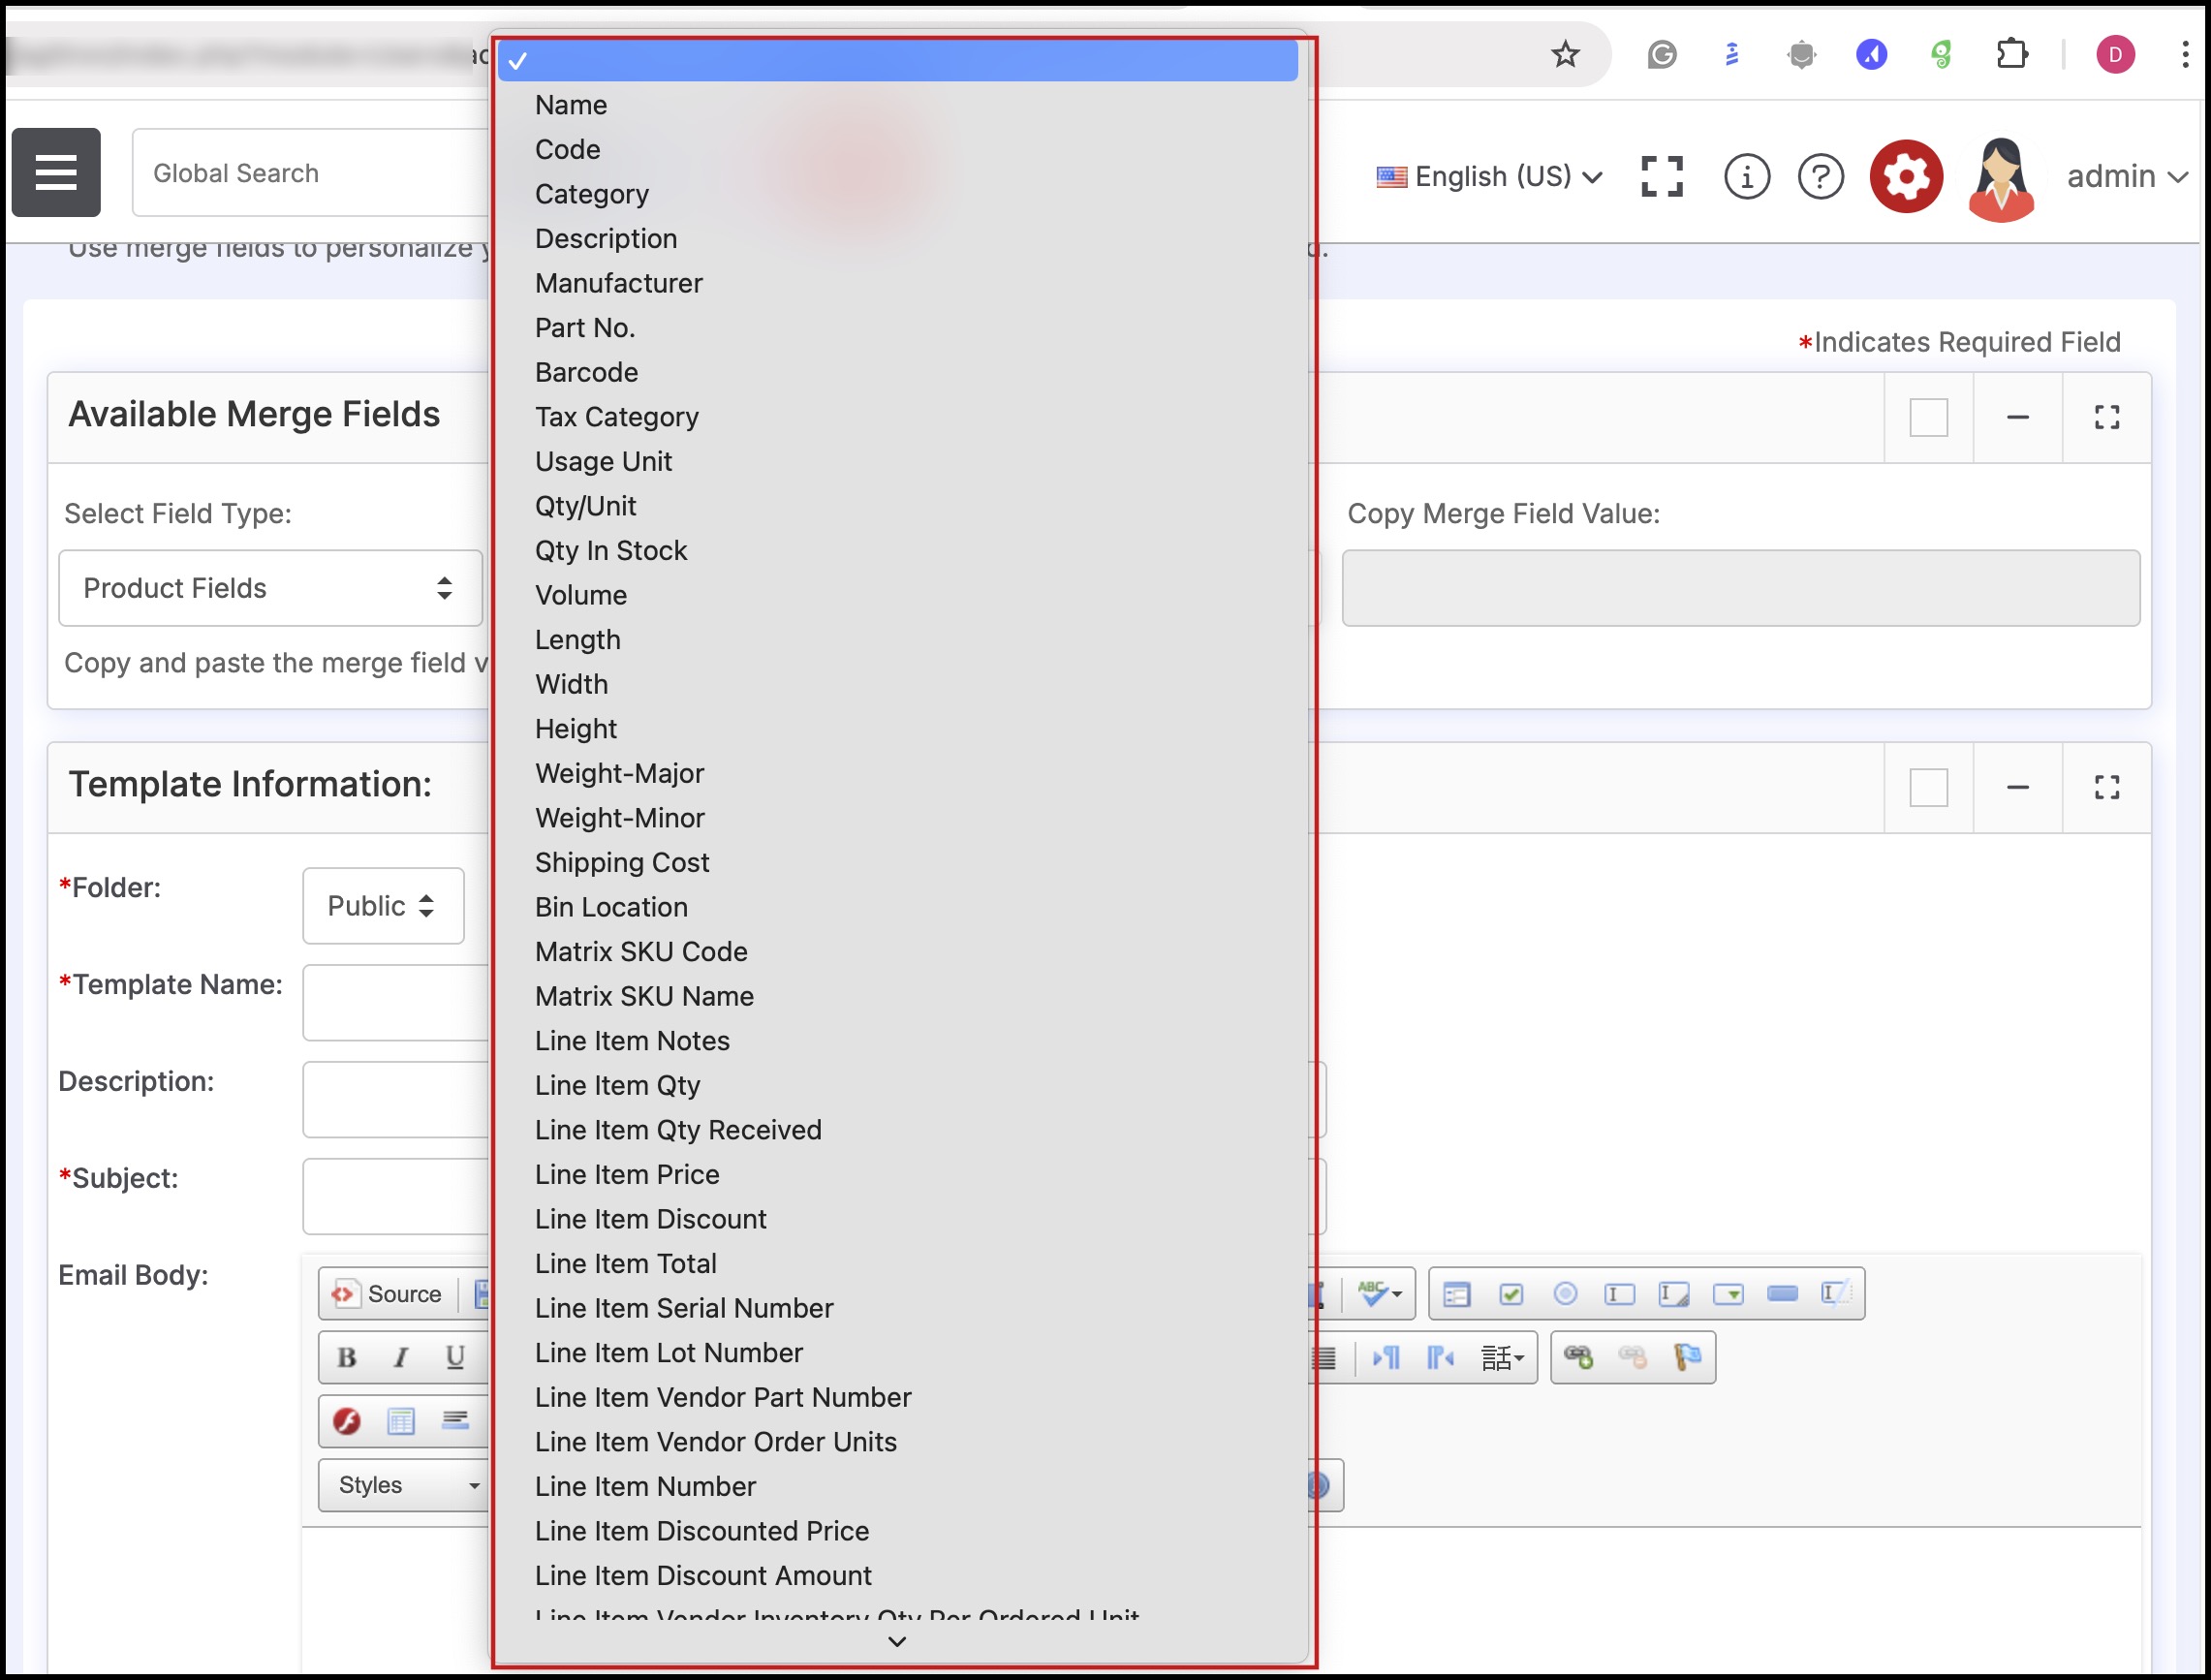Open the Product Fields type dropdown
This screenshot has width=2211, height=1680.
[270, 588]
